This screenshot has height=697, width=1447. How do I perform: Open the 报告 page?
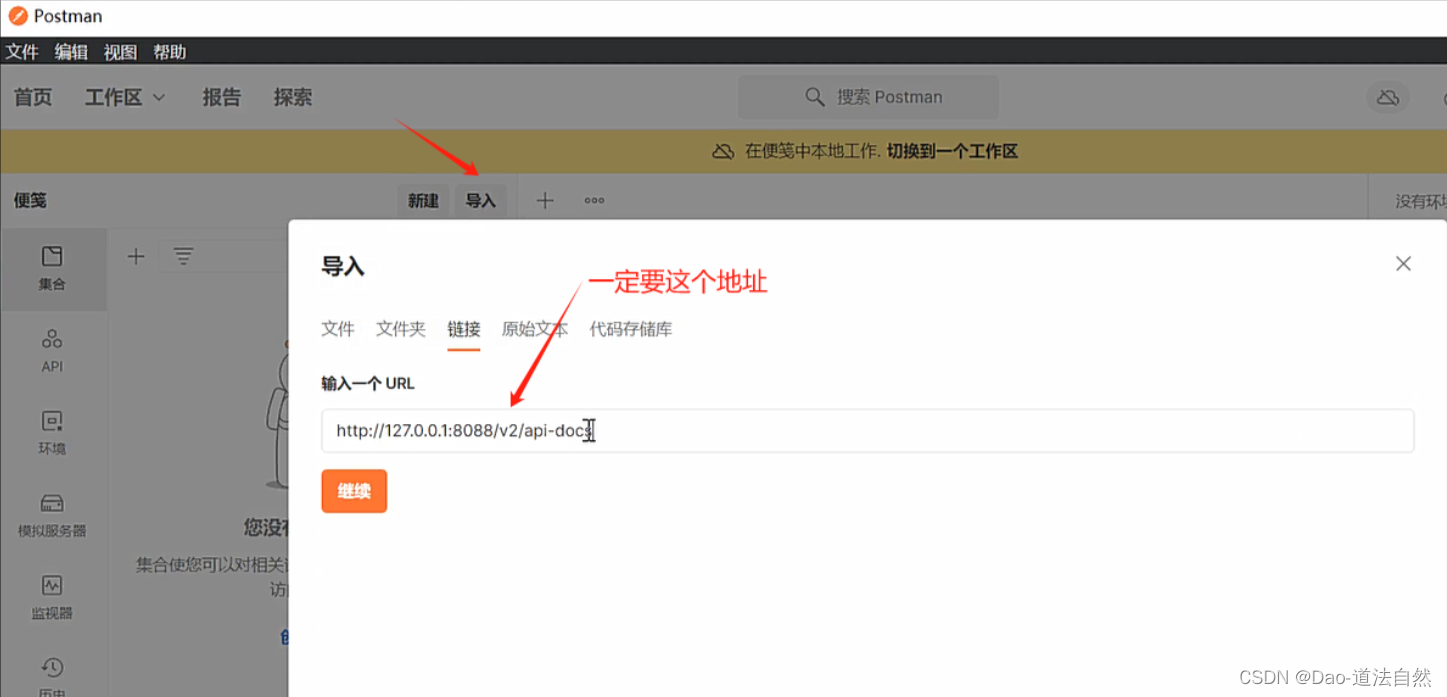[x=222, y=97]
